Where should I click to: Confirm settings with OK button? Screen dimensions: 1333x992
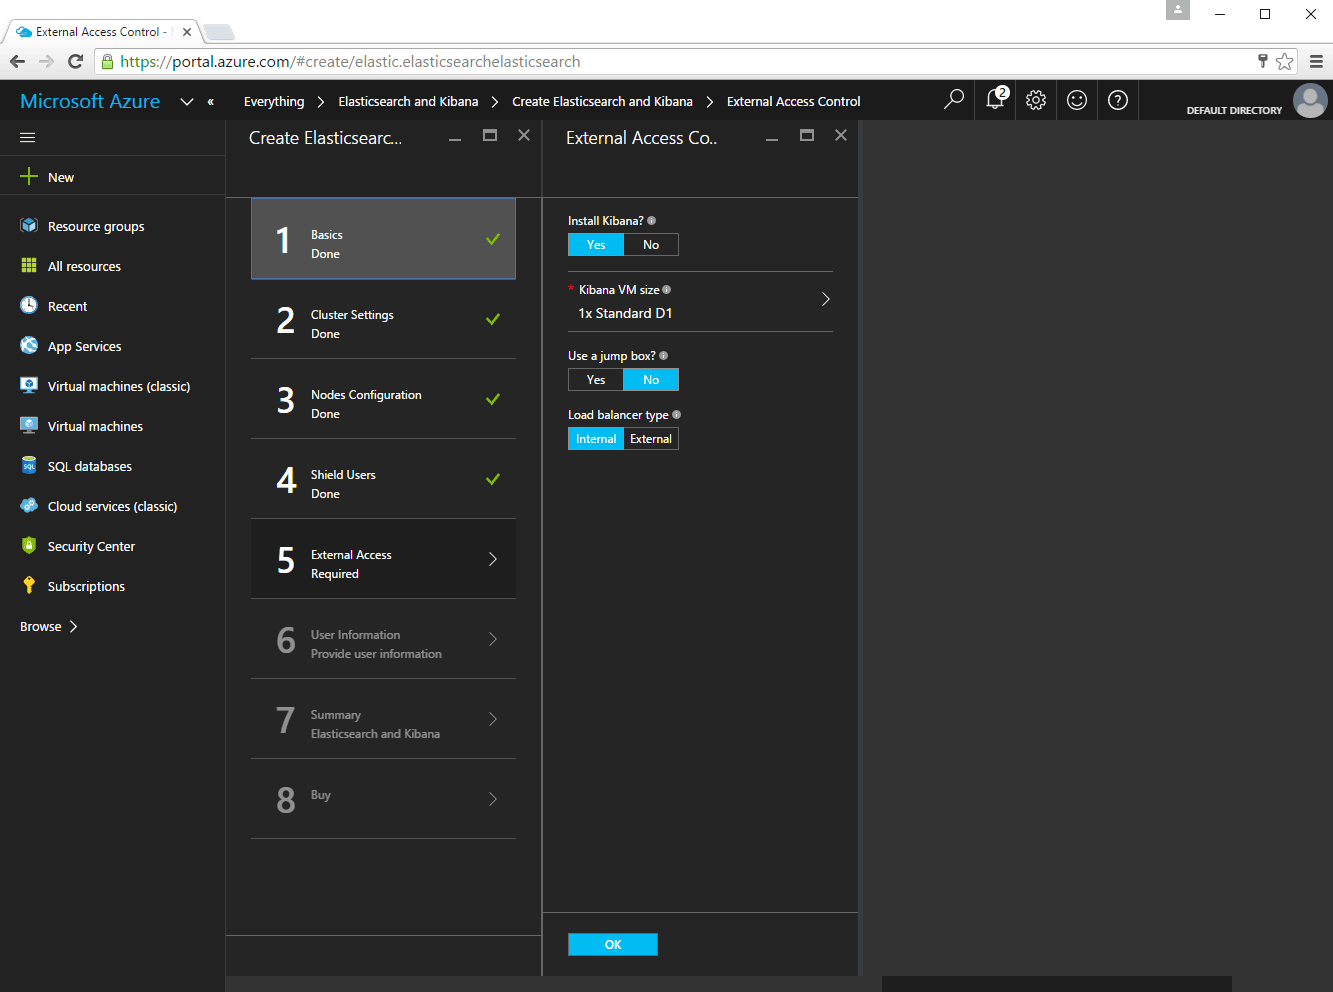point(613,944)
